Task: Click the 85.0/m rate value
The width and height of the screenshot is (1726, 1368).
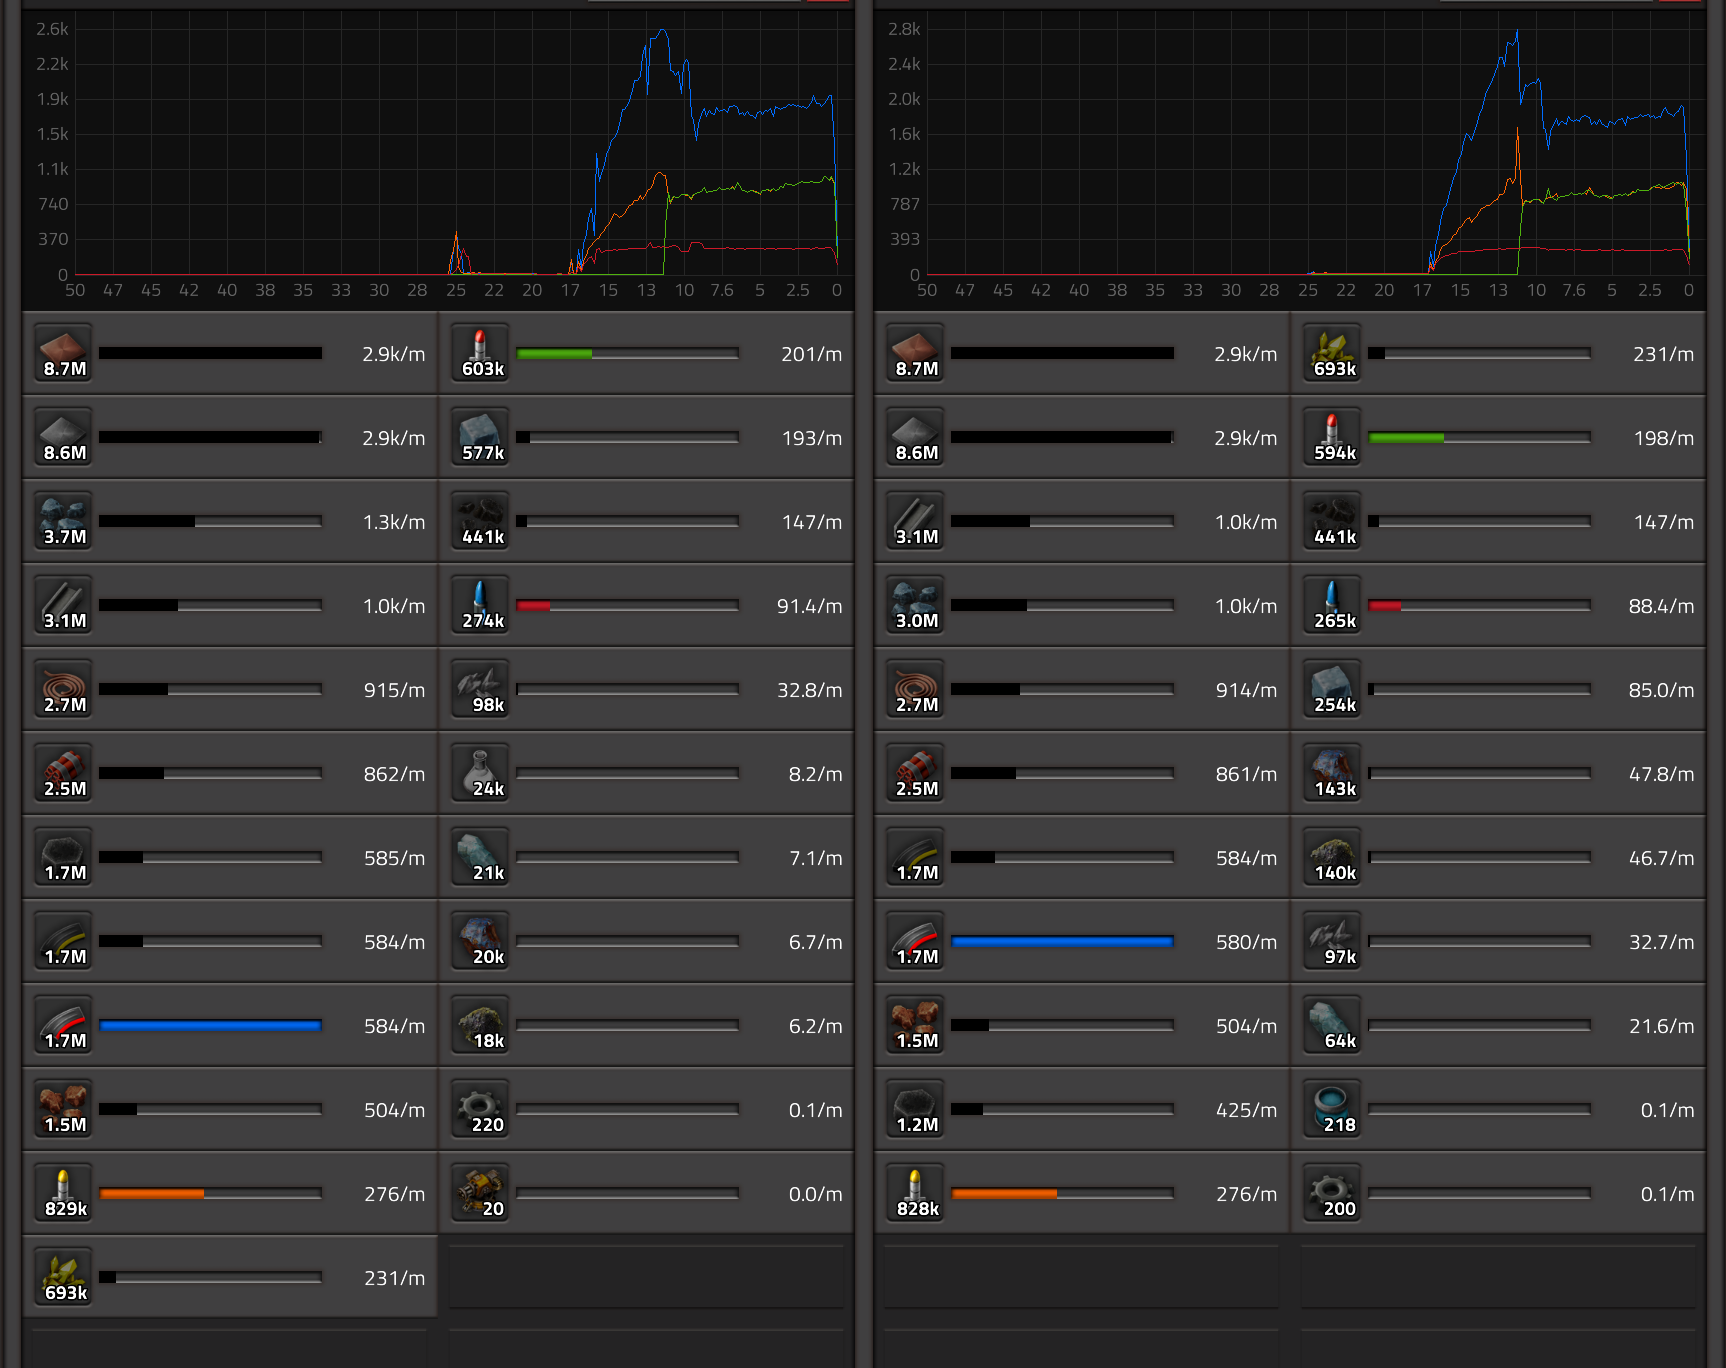Action: [1662, 690]
